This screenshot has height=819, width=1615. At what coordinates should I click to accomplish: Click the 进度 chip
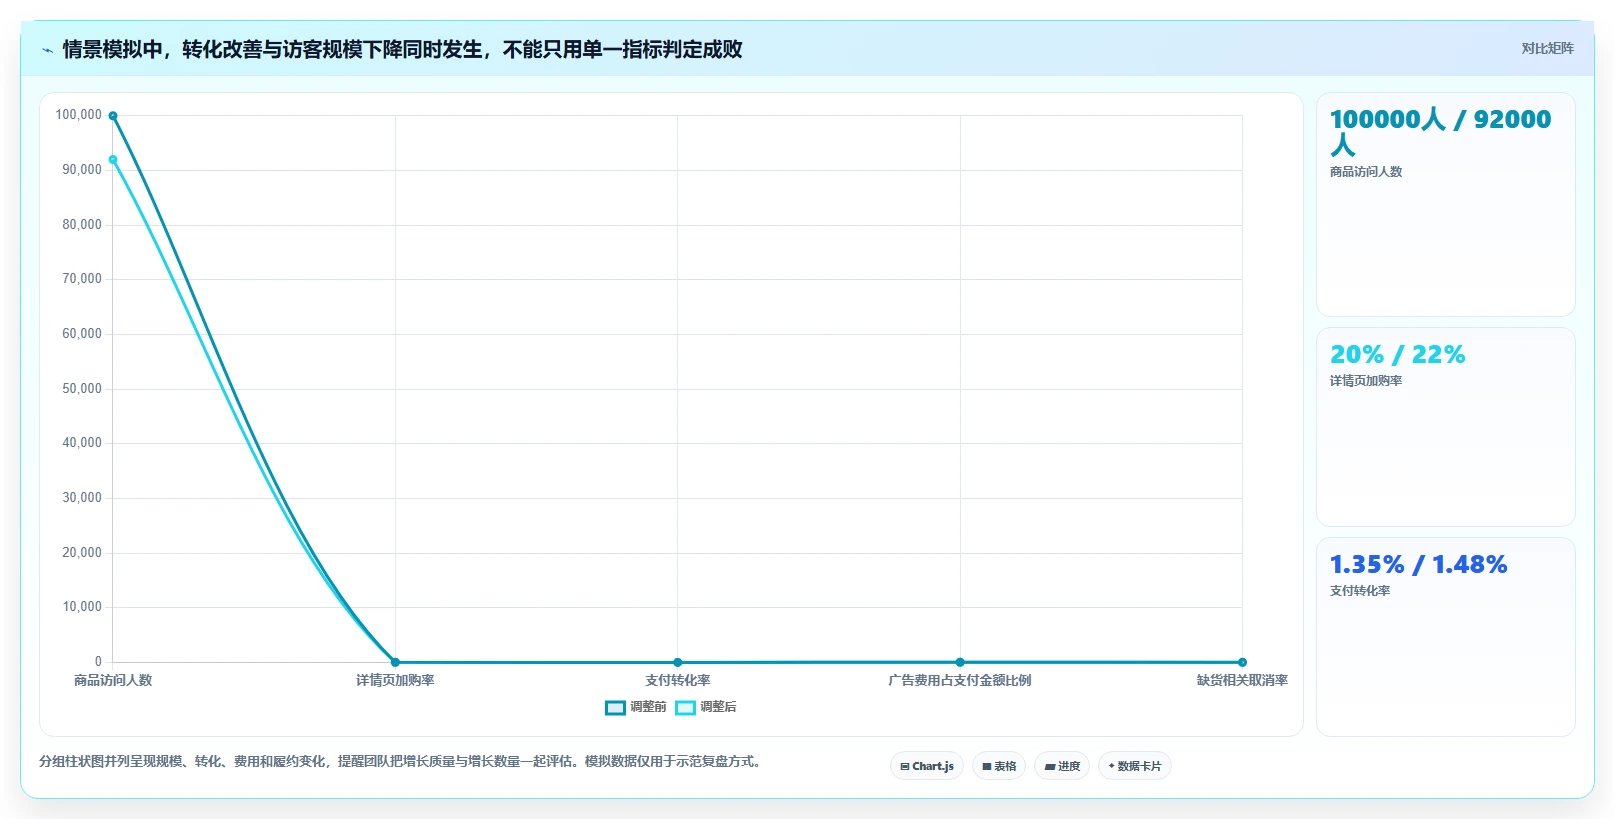coord(1062,766)
